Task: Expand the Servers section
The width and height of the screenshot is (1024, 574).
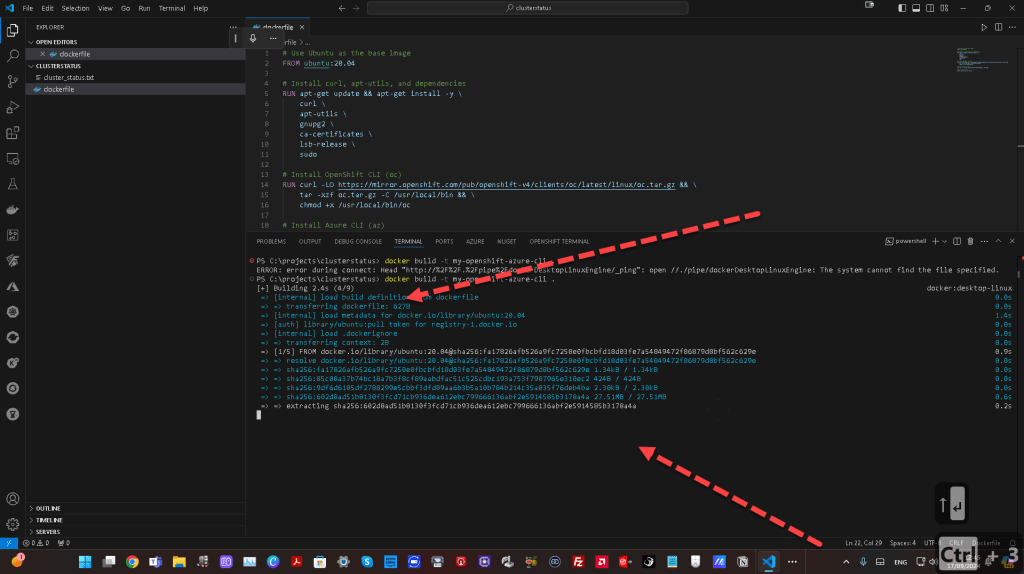Action: [48, 532]
